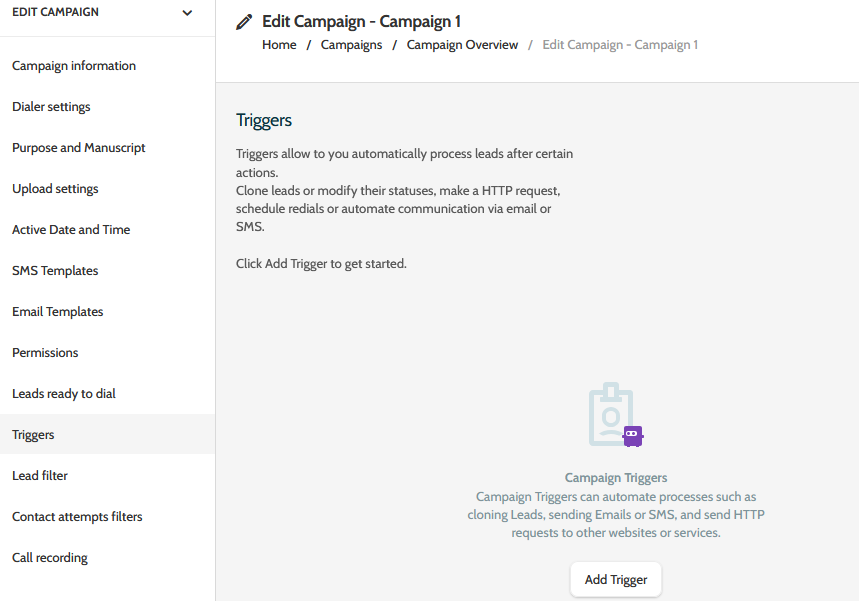Image resolution: width=859 pixels, height=601 pixels.
Task: Open Campaigns from the breadcrumb trail
Action: click(x=351, y=44)
